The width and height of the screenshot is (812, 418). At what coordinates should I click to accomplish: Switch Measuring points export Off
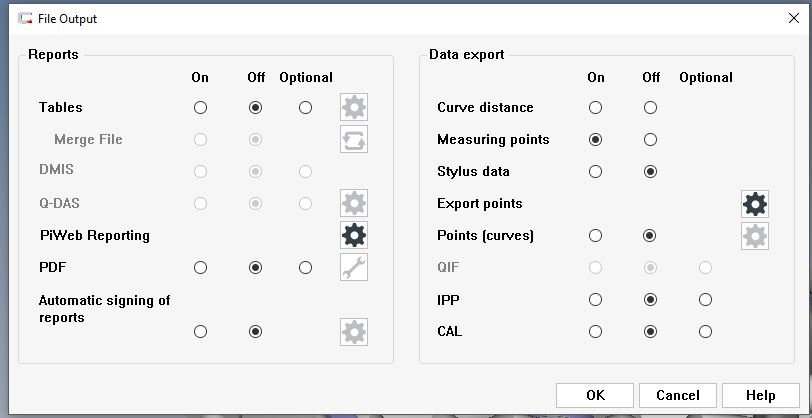[x=651, y=140]
